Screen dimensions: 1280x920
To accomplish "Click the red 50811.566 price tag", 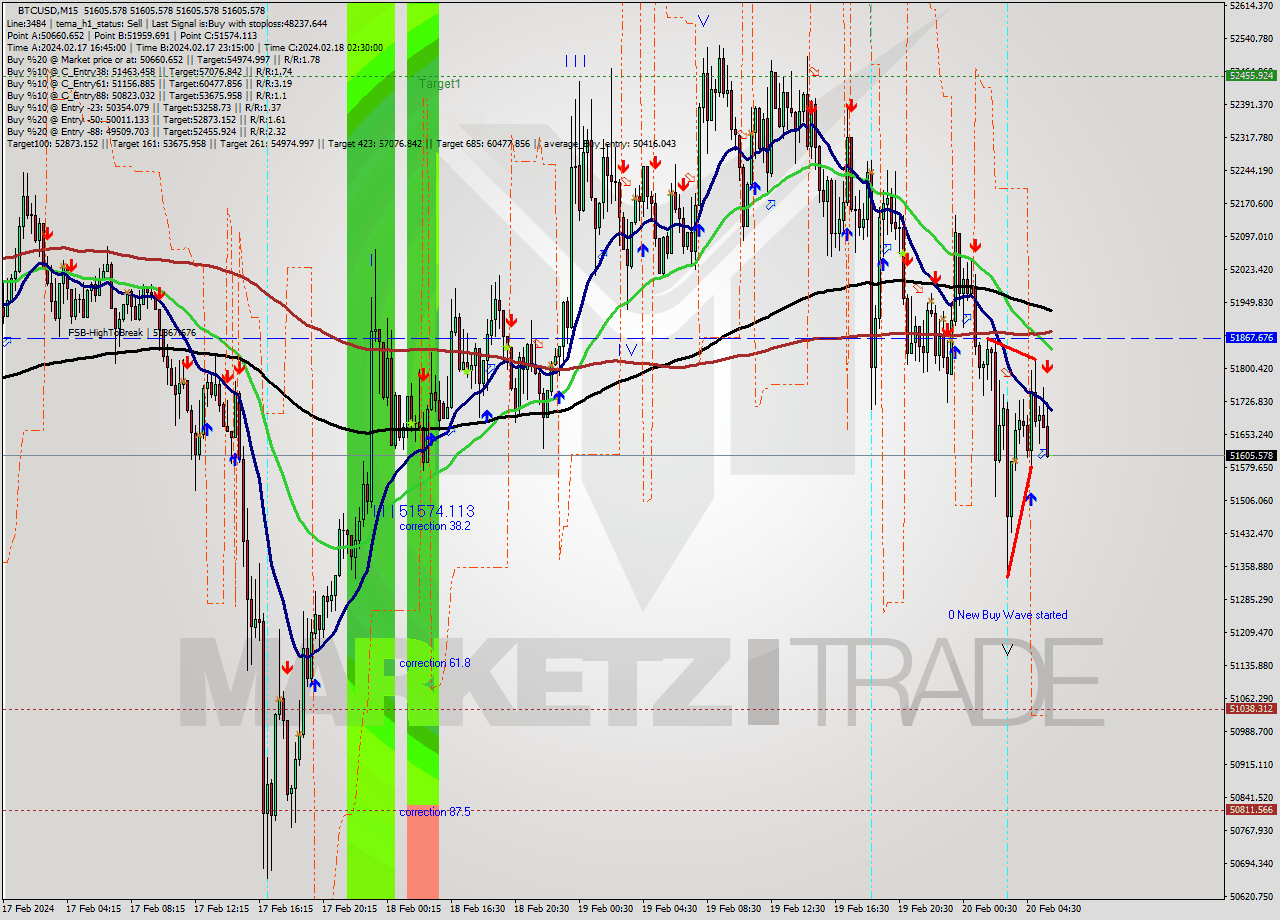I will [1250, 810].
